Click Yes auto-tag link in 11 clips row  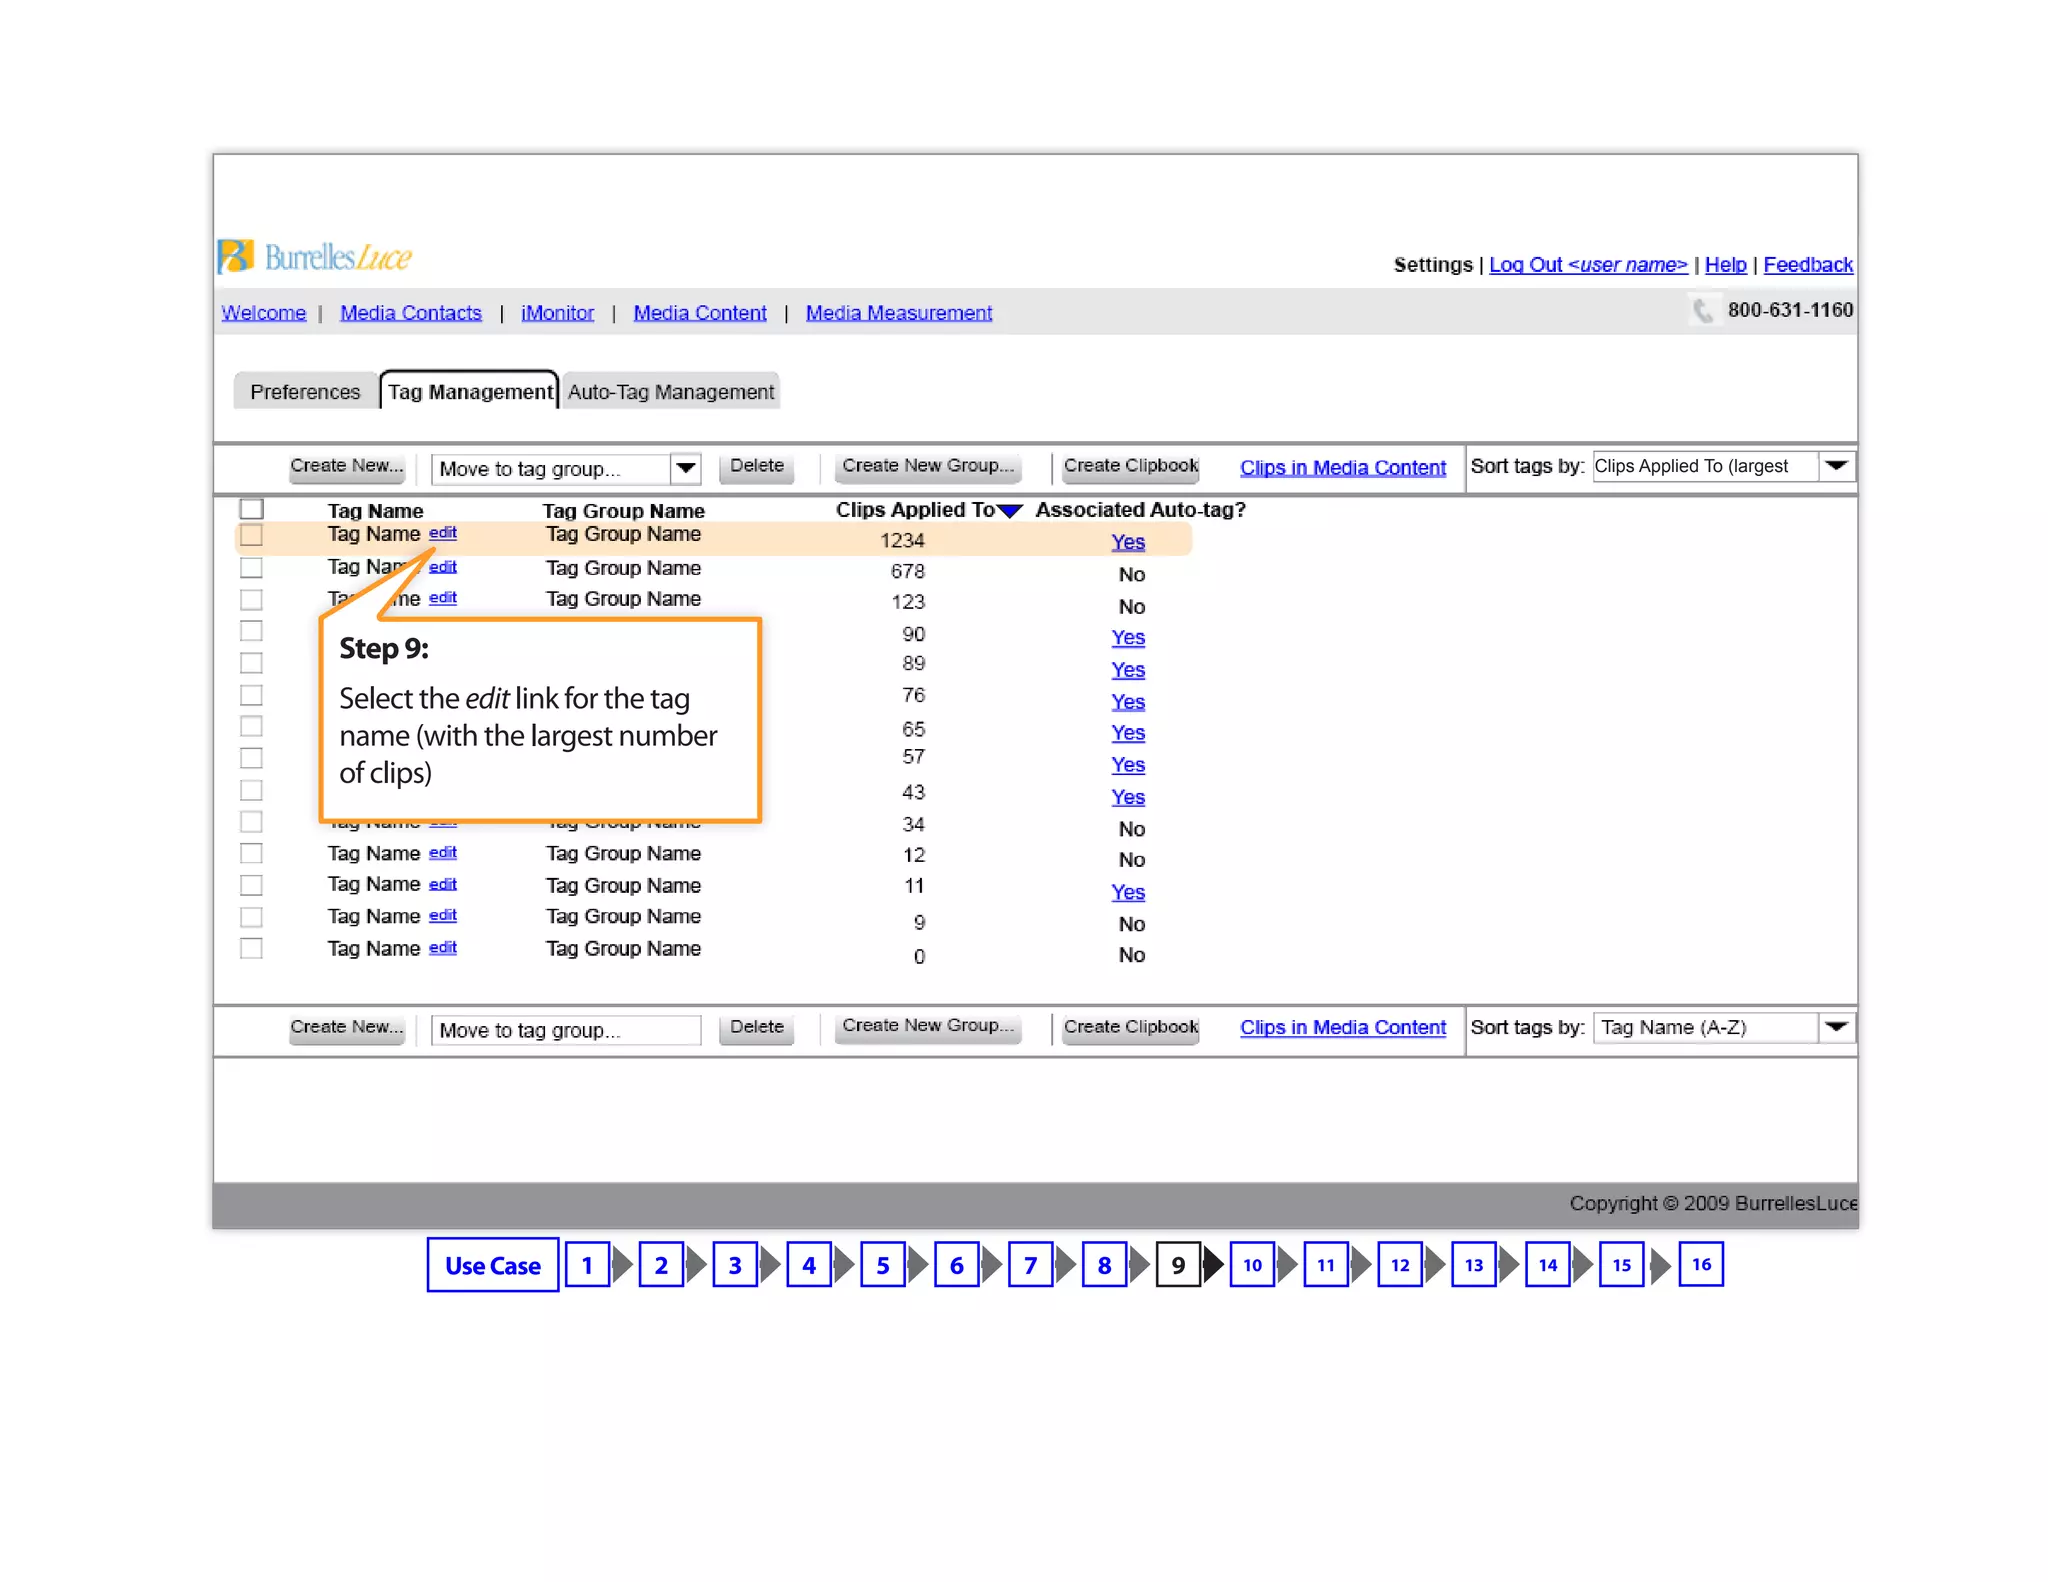(x=1128, y=891)
